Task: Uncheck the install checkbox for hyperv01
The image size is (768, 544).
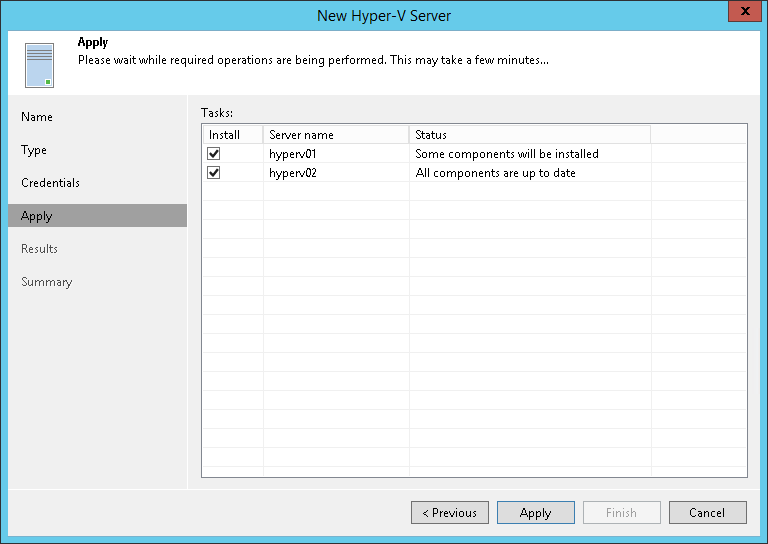Action: pyautogui.click(x=214, y=154)
